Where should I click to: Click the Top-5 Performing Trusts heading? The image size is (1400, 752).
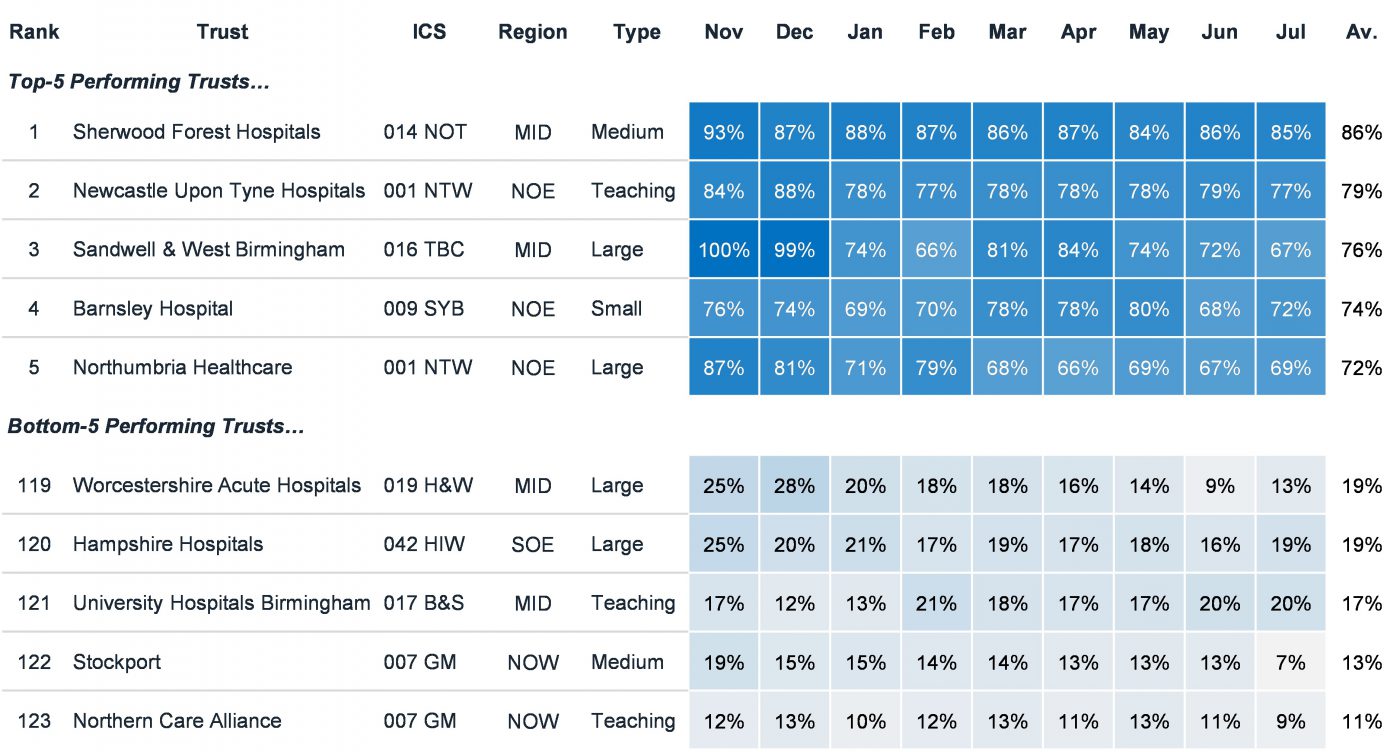point(139,82)
